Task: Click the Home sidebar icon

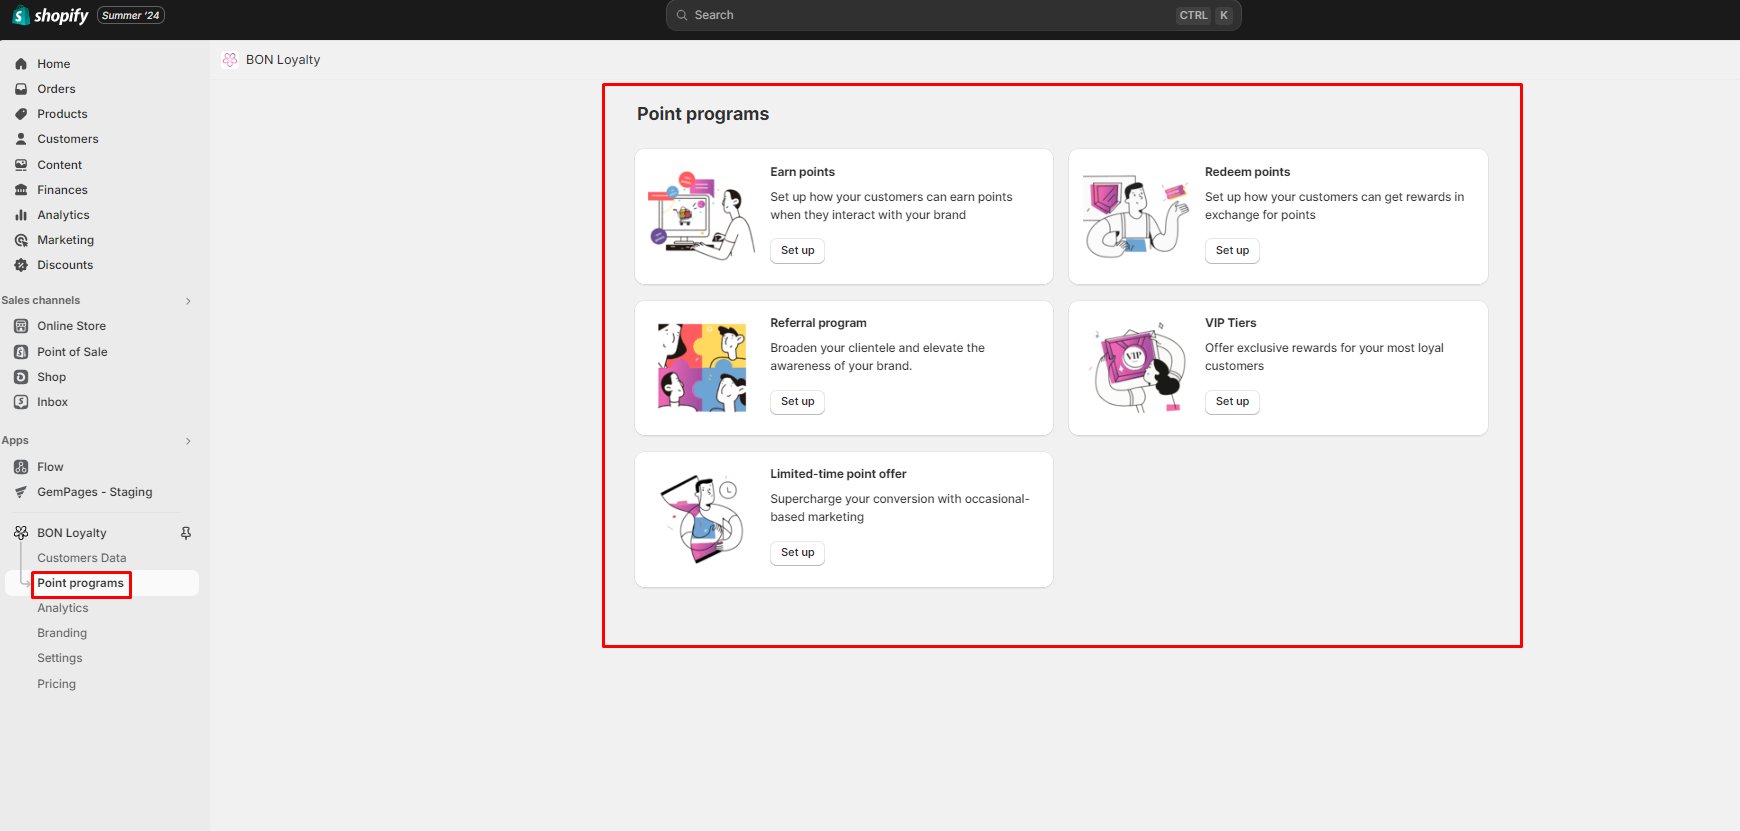Action: point(21,64)
